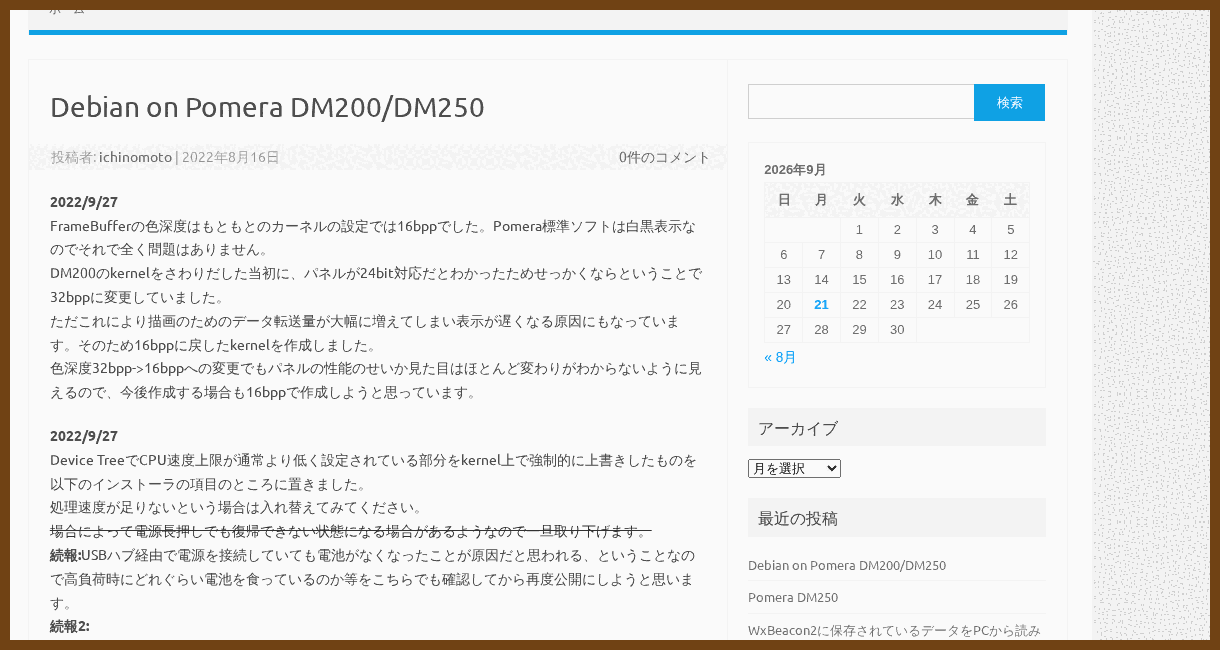Viewport: 1220px width, 650px height.
Task: Click calendar day 12
Action: click(x=1010, y=254)
